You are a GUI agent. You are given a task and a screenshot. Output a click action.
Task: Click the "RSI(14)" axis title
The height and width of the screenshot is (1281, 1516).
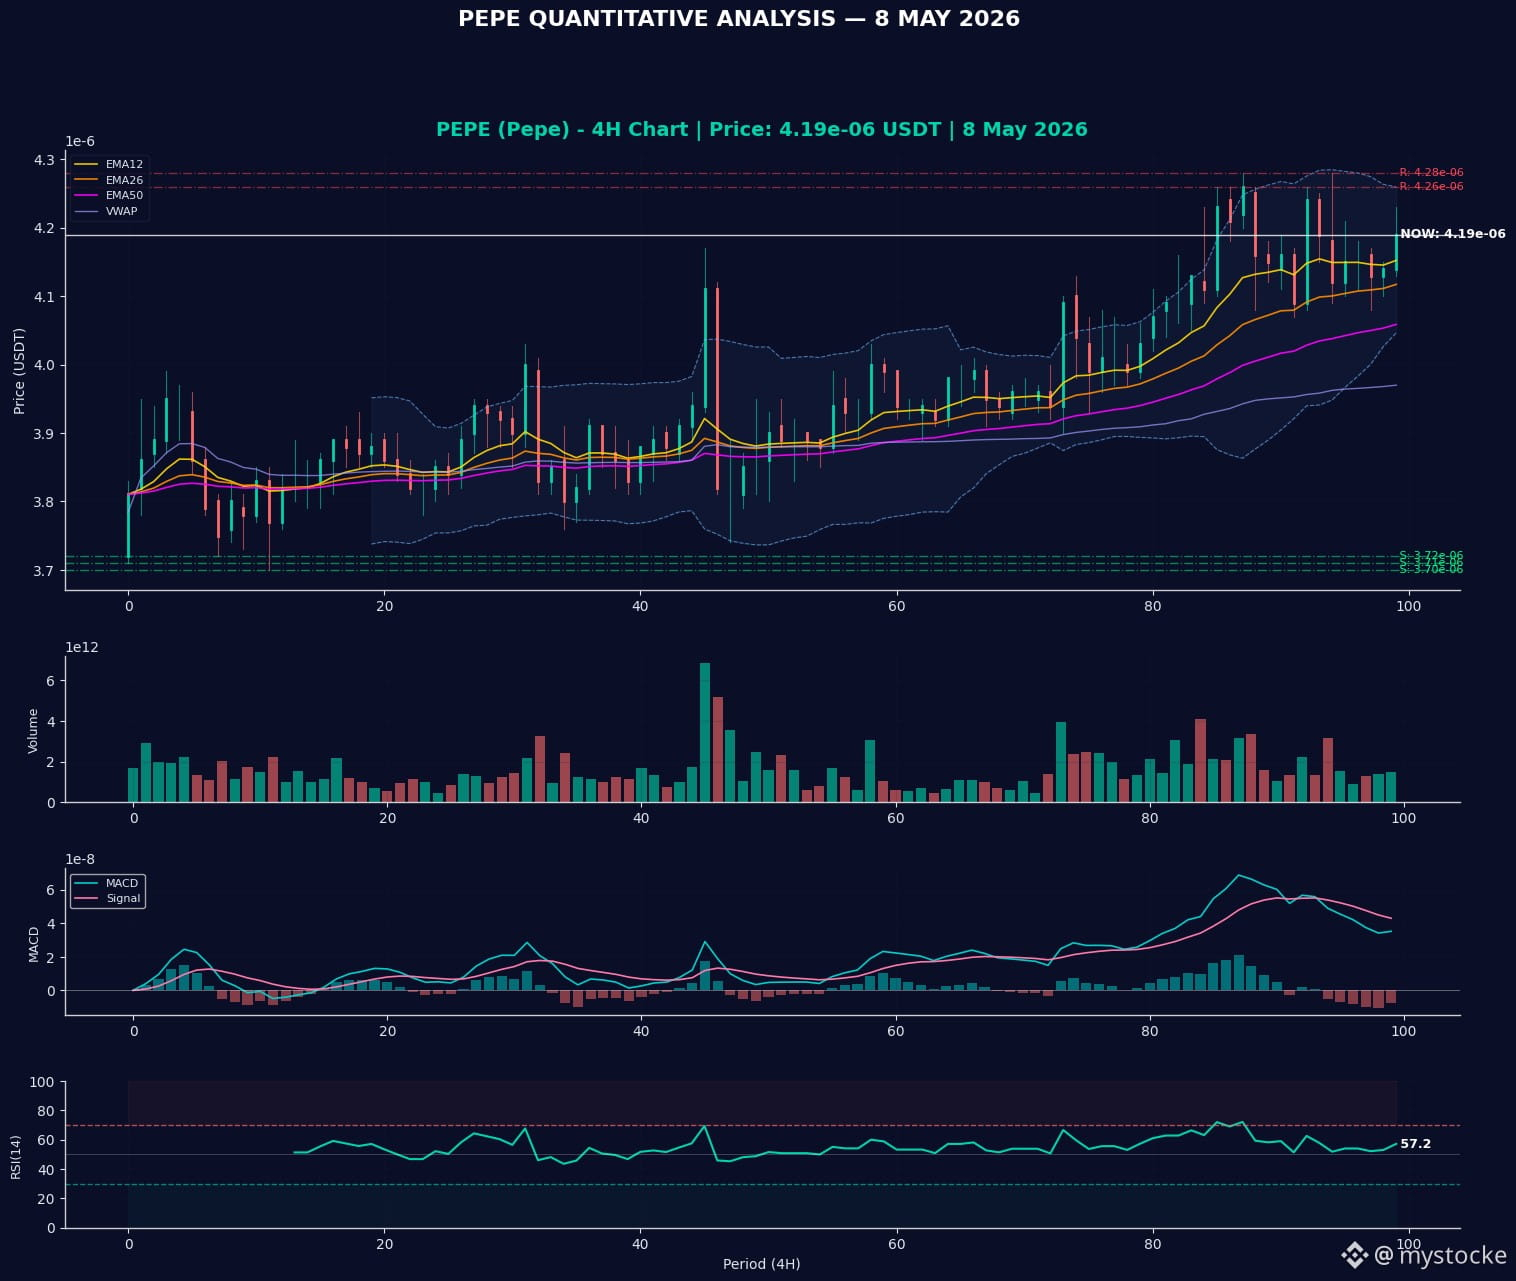(16, 1156)
